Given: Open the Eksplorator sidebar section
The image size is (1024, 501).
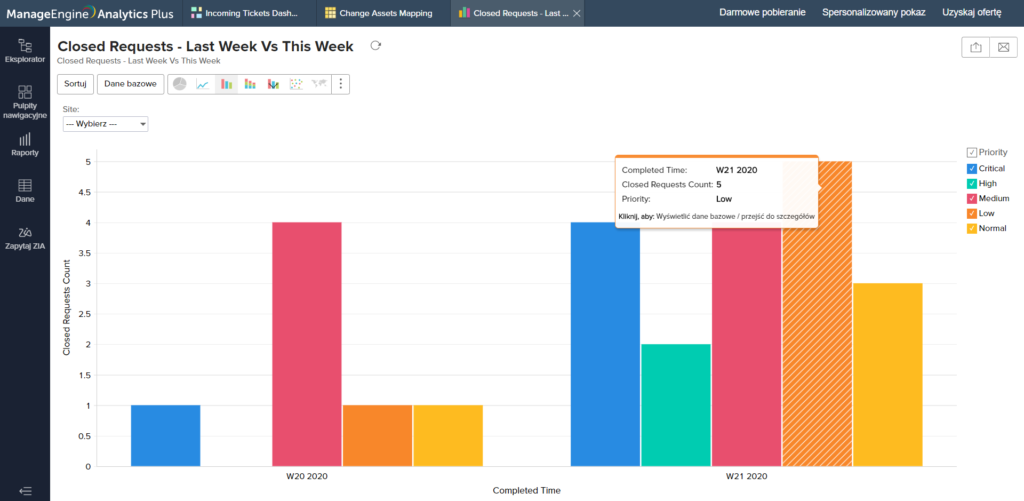Looking at the screenshot, I should (x=25, y=51).
